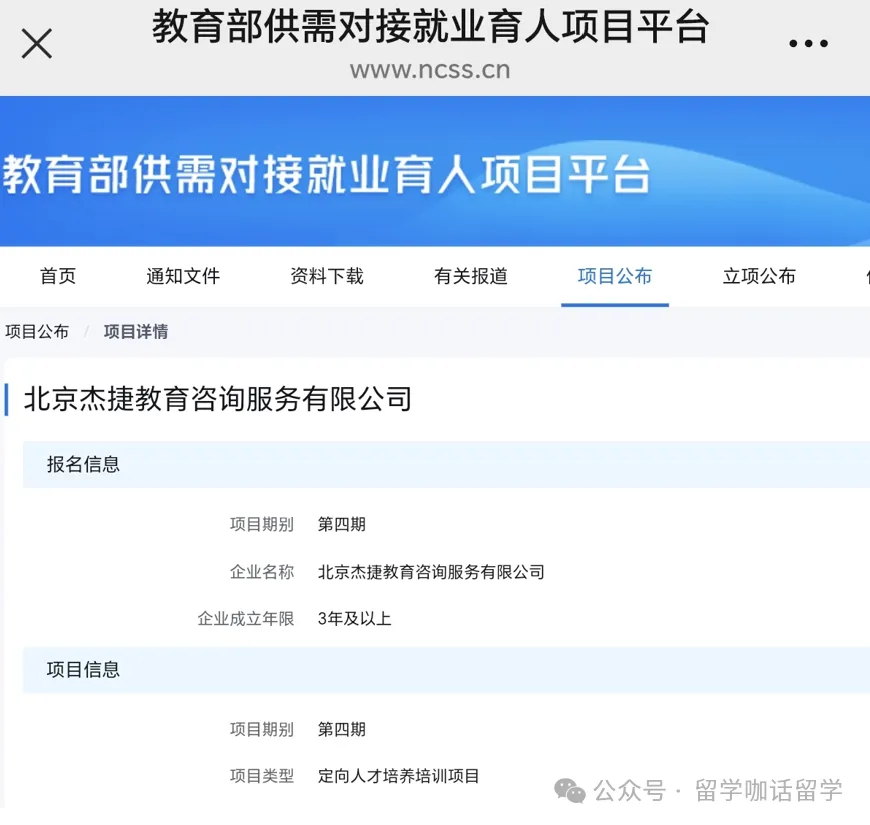Image resolution: width=870 pixels, height=825 pixels.
Task: Click the www.ncss.cn address text
Action: click(x=430, y=70)
